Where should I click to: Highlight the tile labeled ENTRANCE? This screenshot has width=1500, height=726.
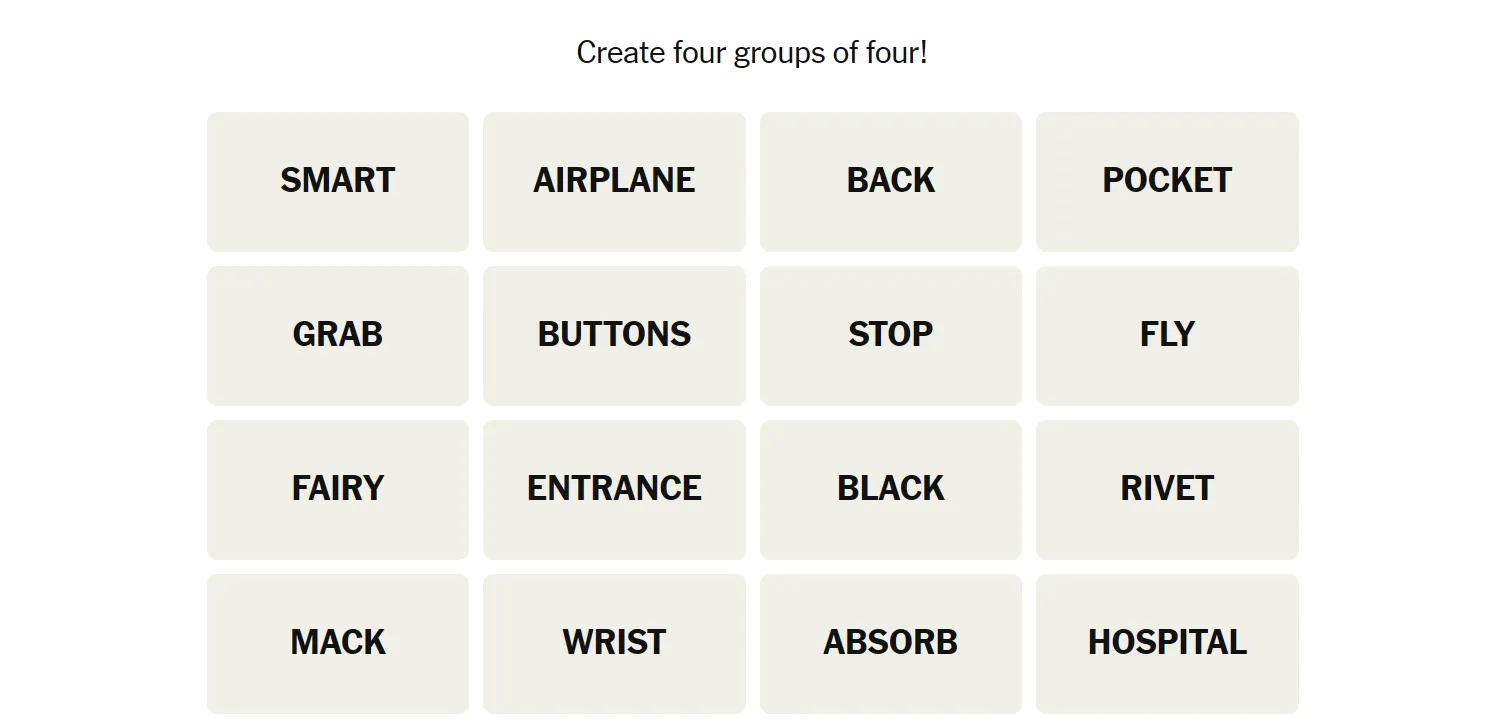point(614,489)
